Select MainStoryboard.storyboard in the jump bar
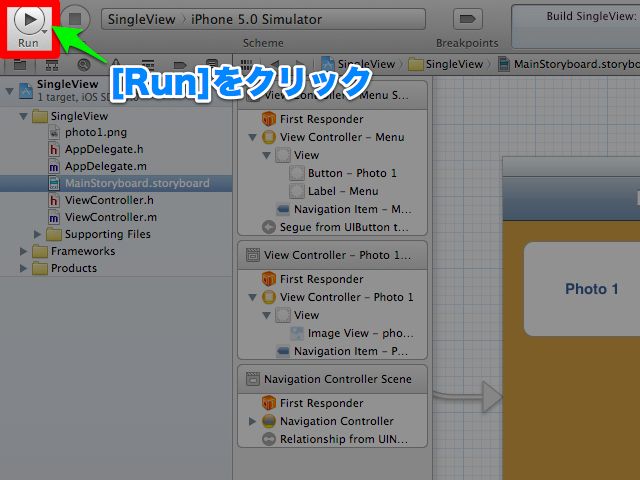 pyautogui.click(x=569, y=64)
